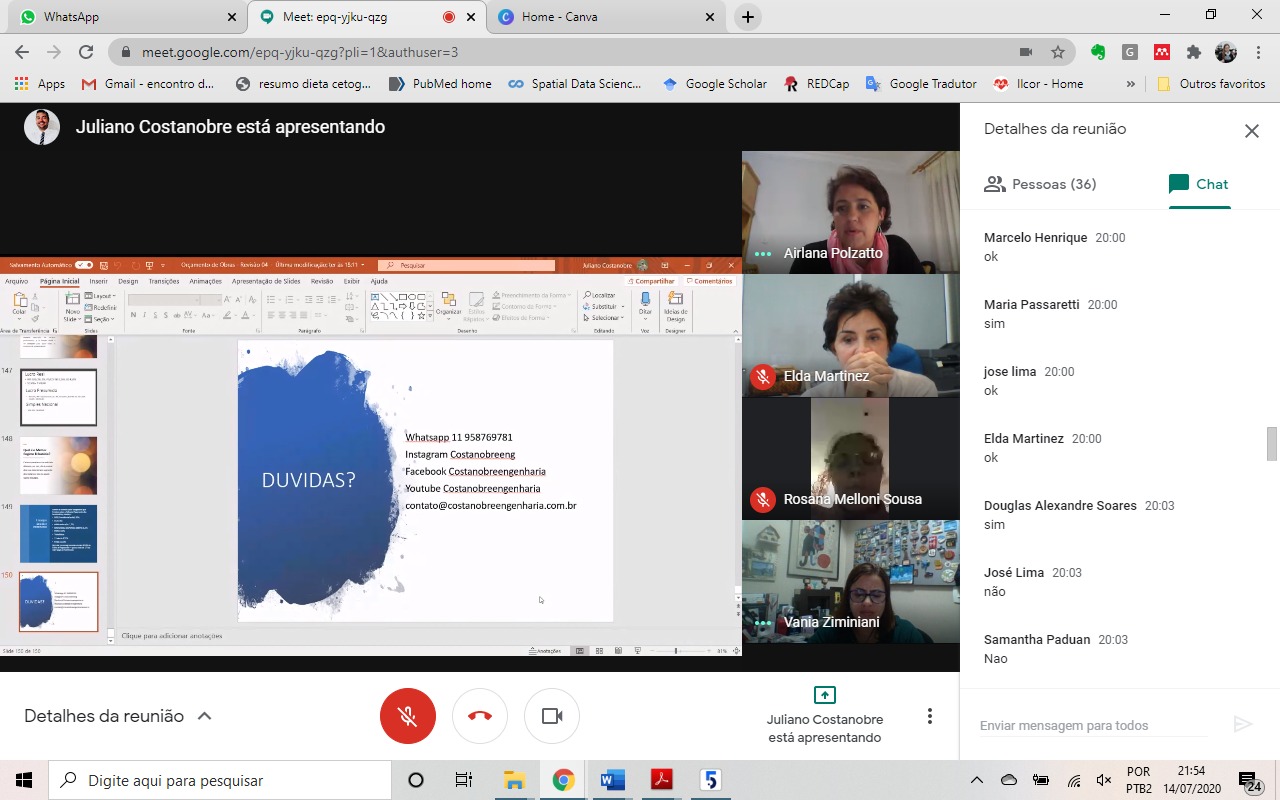The width and height of the screenshot is (1280, 800).
Task: Open the three-dot more options menu in Meet
Action: [930, 716]
